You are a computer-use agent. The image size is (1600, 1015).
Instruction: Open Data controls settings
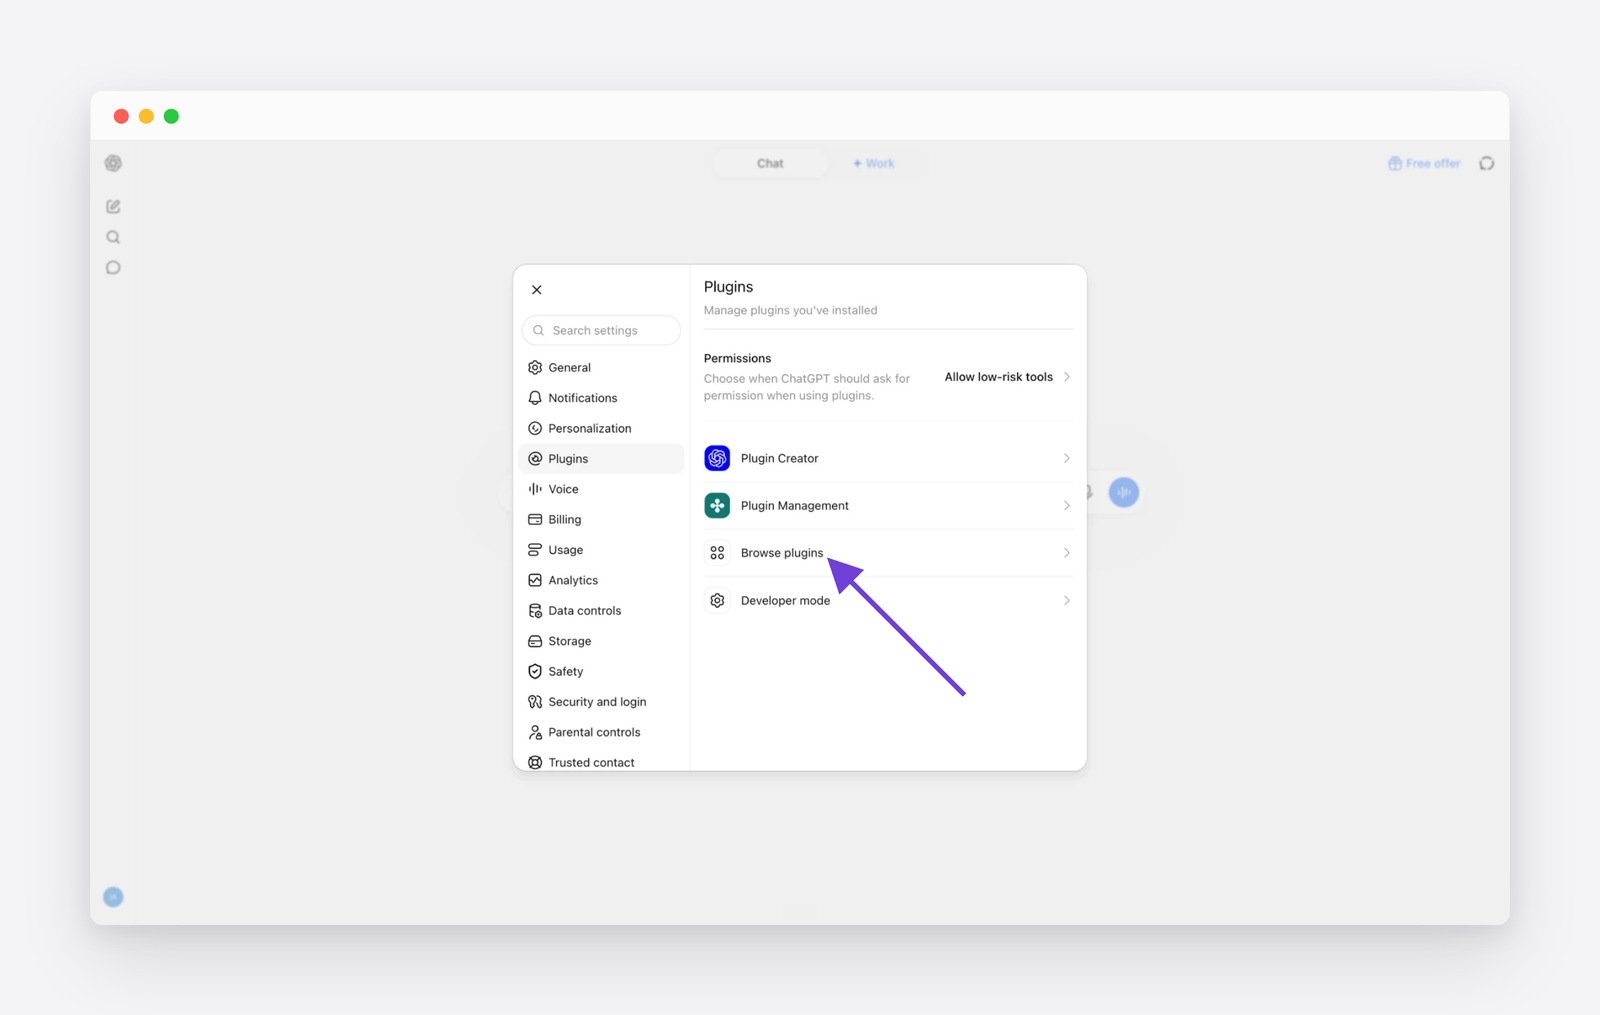click(601, 610)
